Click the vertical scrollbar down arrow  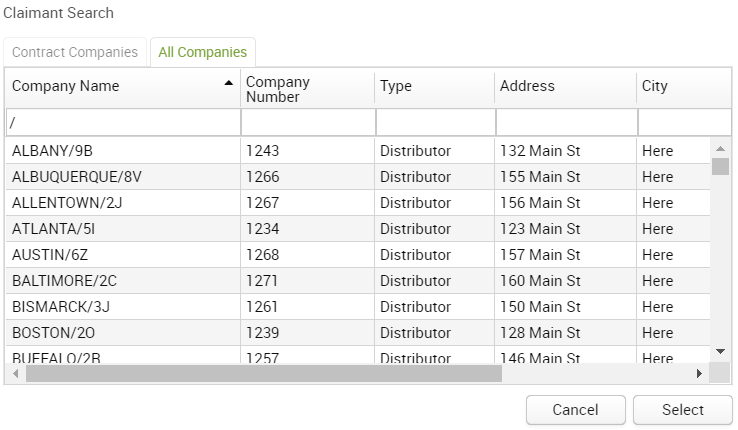coord(720,351)
